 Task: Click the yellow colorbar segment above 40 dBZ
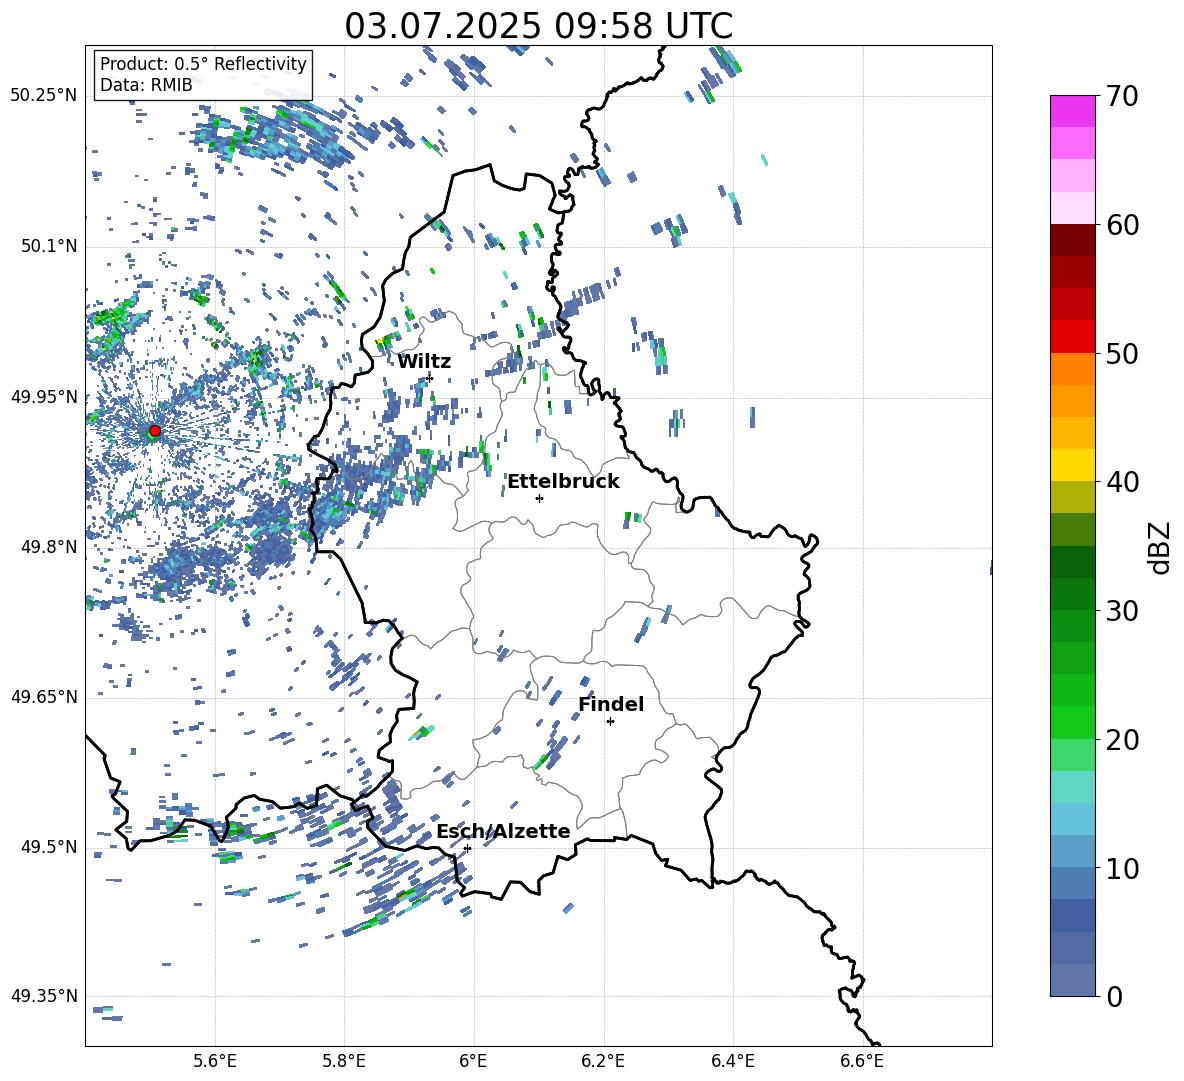click(1072, 466)
